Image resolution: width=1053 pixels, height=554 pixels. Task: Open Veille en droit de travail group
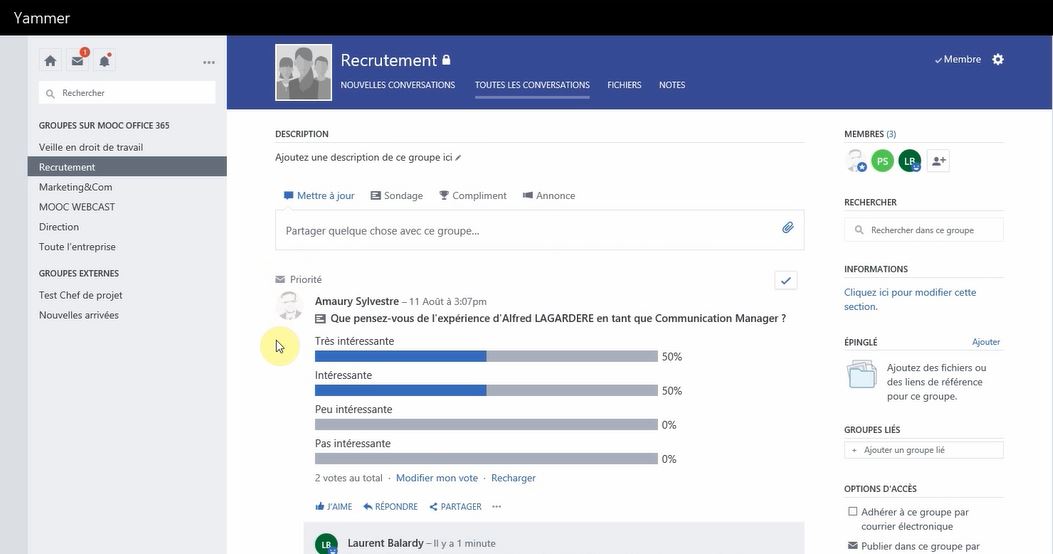pos(91,147)
